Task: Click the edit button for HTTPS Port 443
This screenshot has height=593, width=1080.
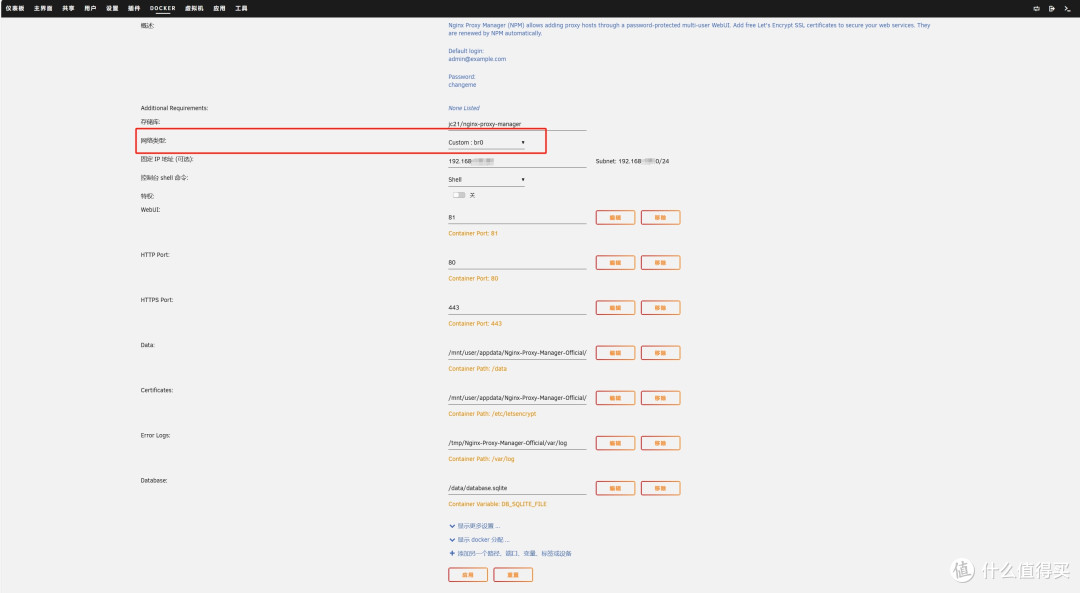Action: pyautogui.click(x=615, y=308)
